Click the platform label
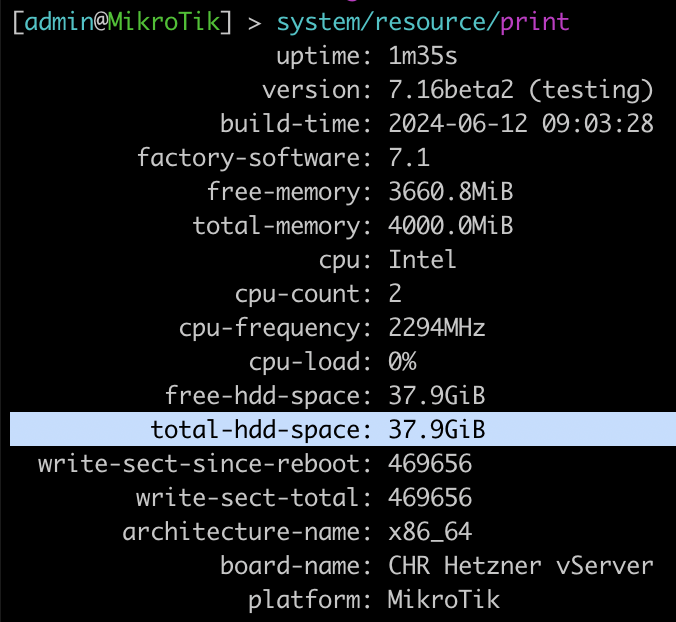The width and height of the screenshot is (676, 622). (310, 601)
